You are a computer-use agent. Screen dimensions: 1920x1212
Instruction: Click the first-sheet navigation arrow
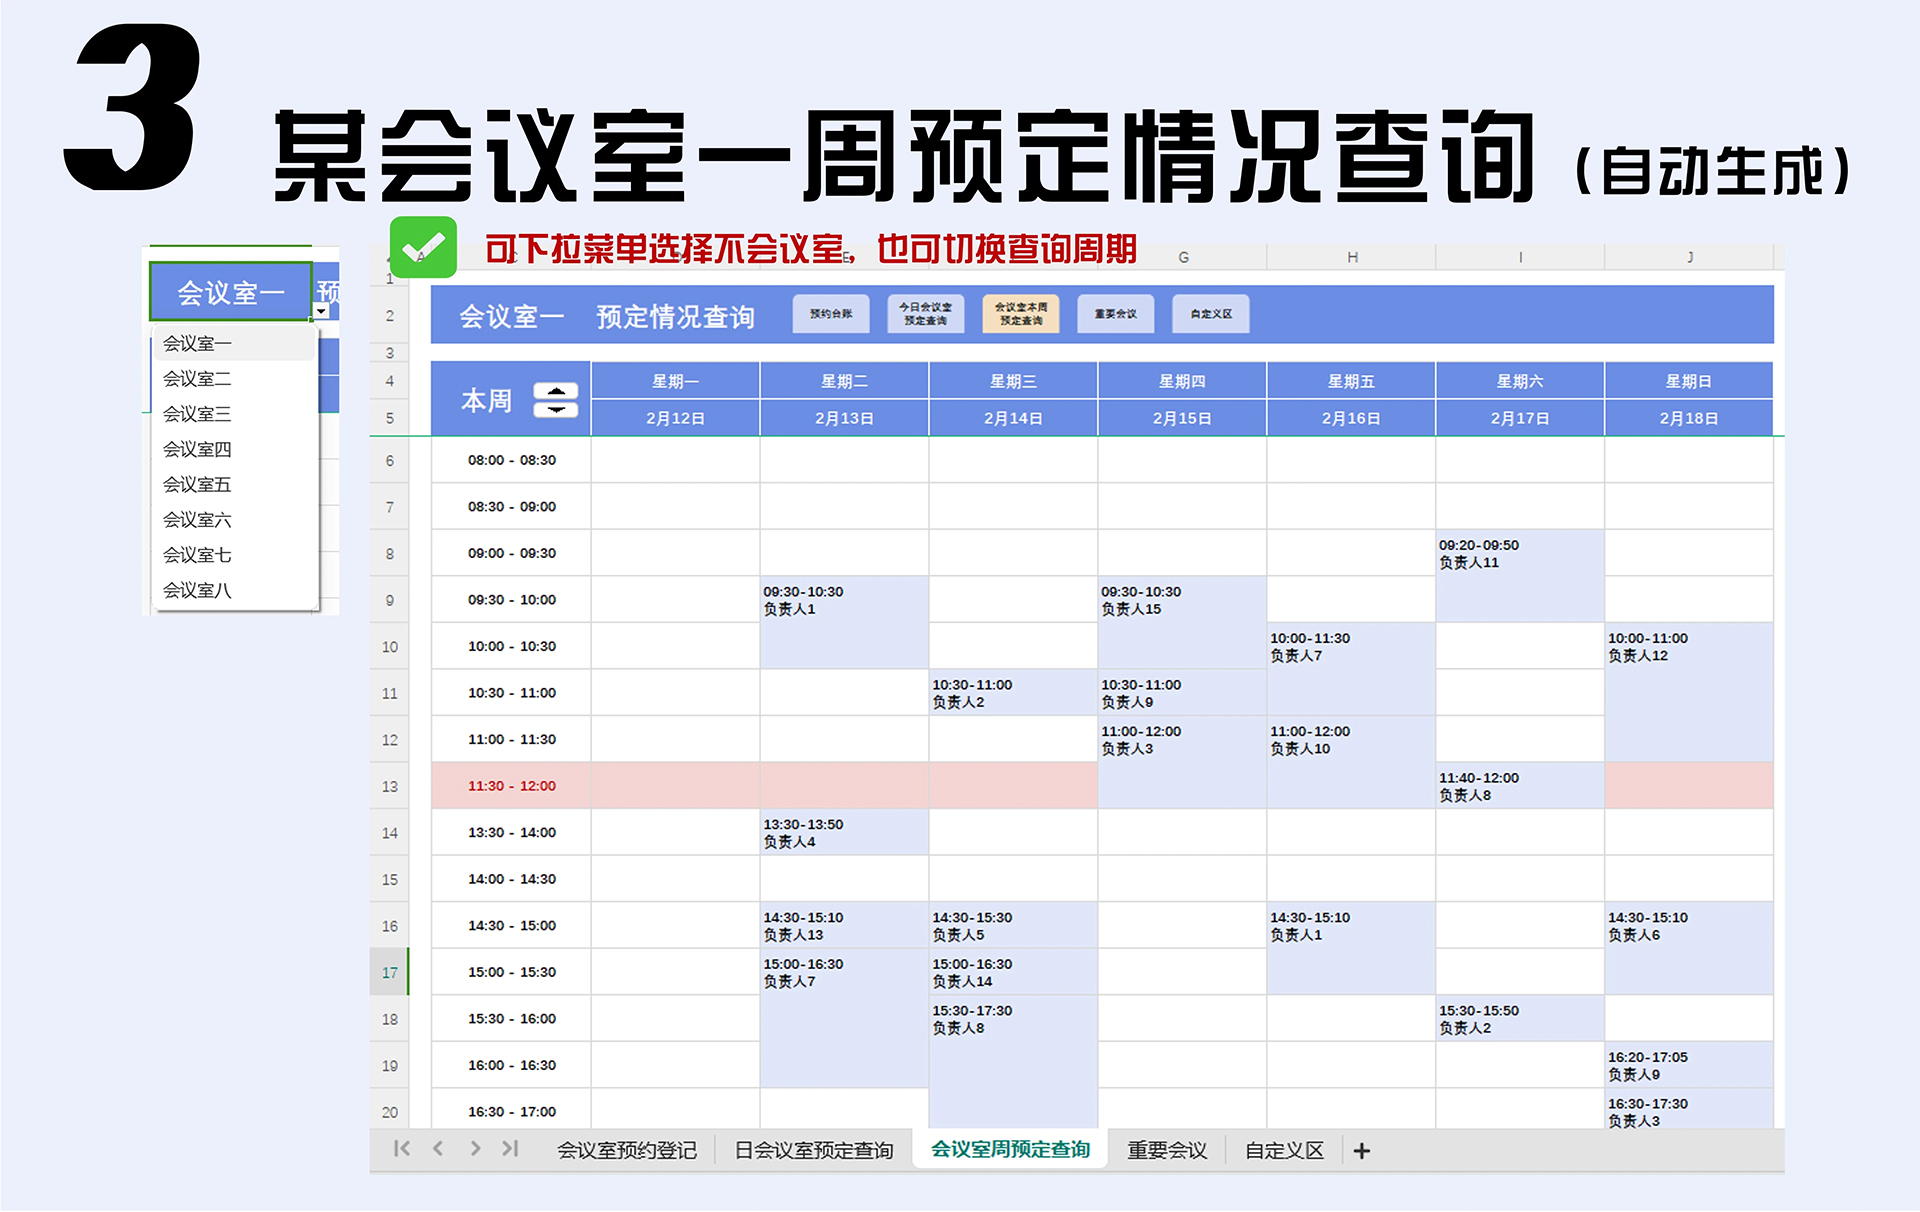(402, 1149)
